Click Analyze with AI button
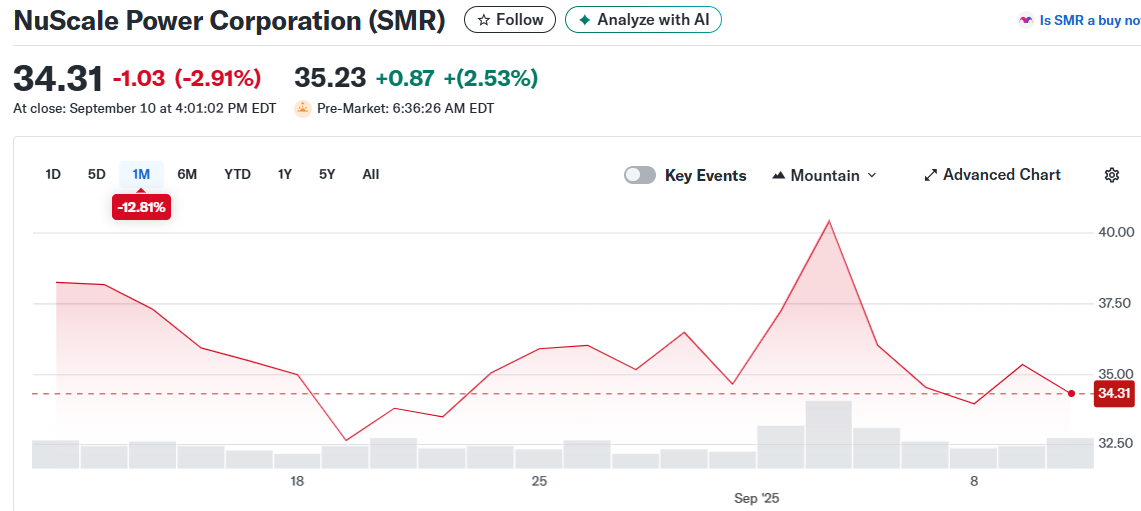 coord(643,20)
